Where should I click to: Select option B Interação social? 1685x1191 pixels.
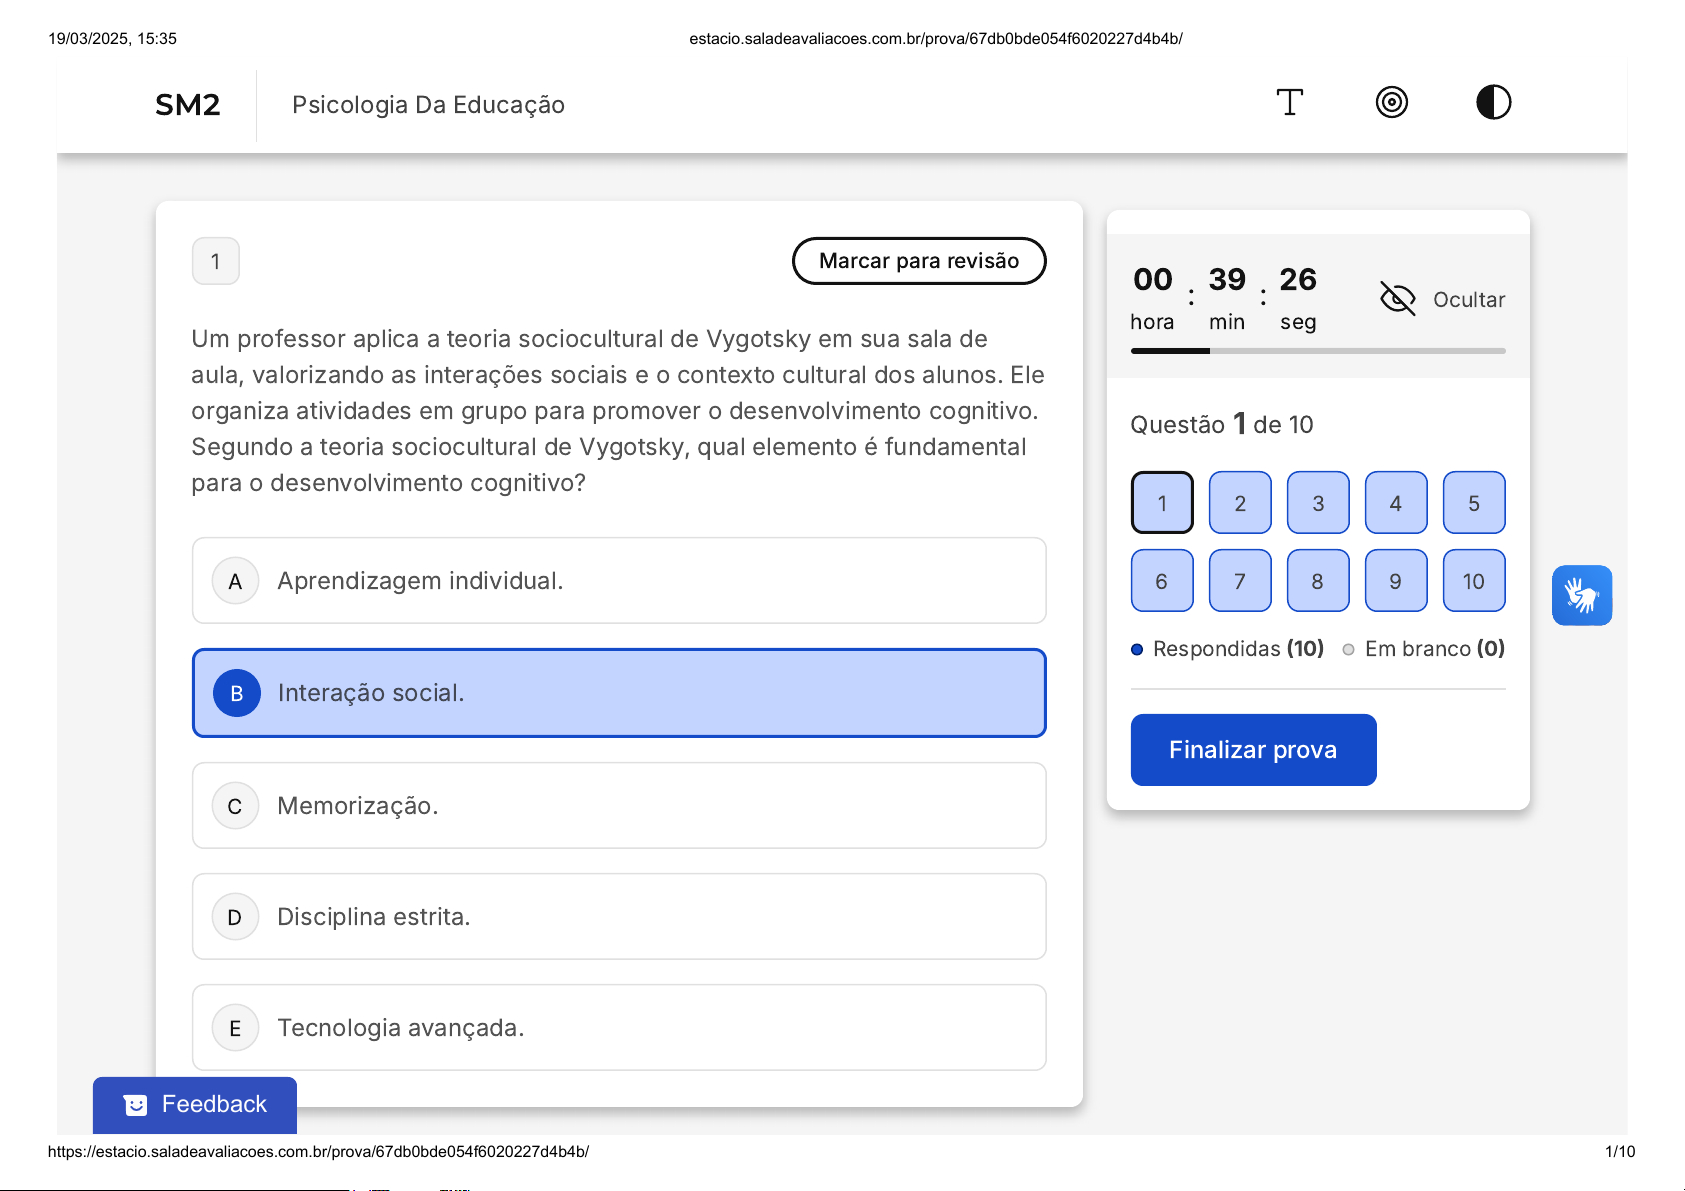coord(618,693)
